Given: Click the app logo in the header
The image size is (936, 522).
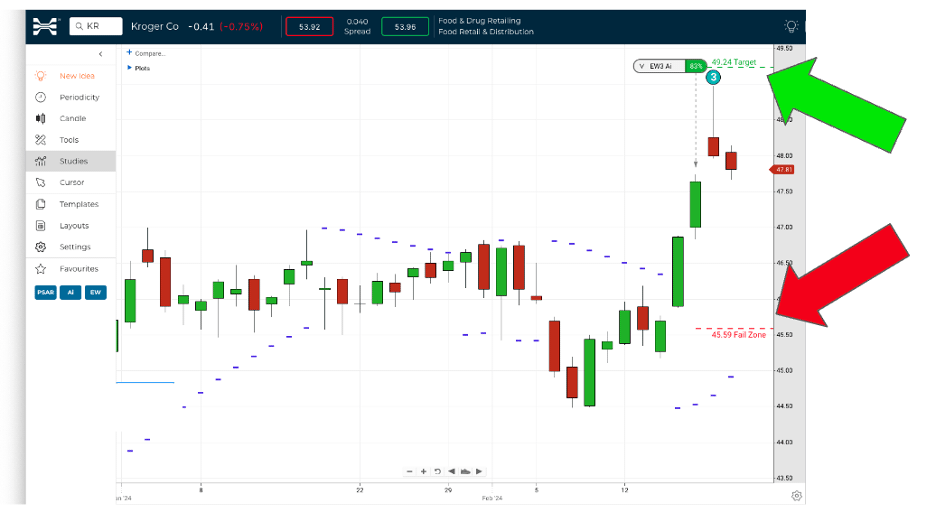Looking at the screenshot, I should pos(45,26).
